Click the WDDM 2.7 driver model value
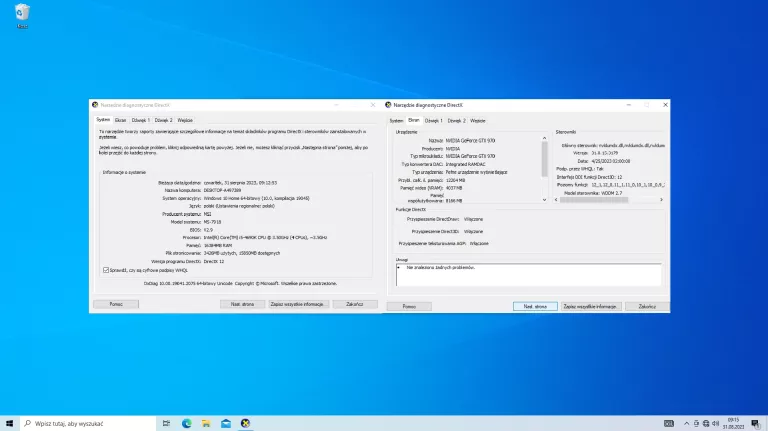The width and height of the screenshot is (768, 431). pos(610,193)
